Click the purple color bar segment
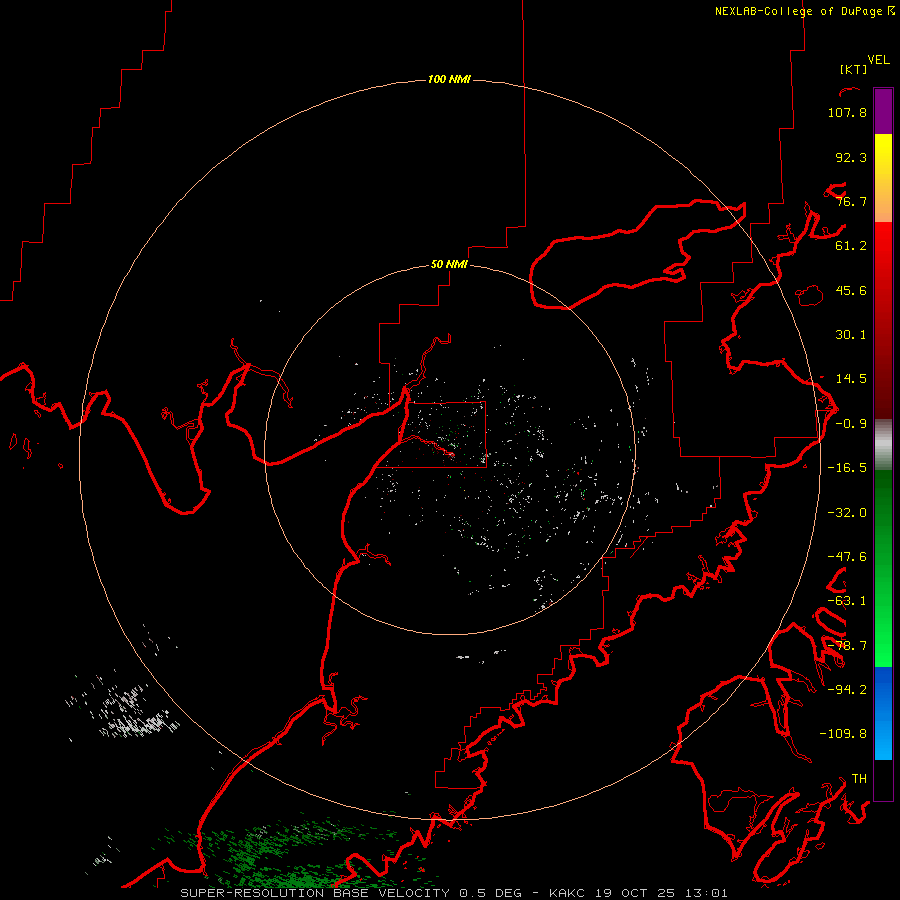 883,111
